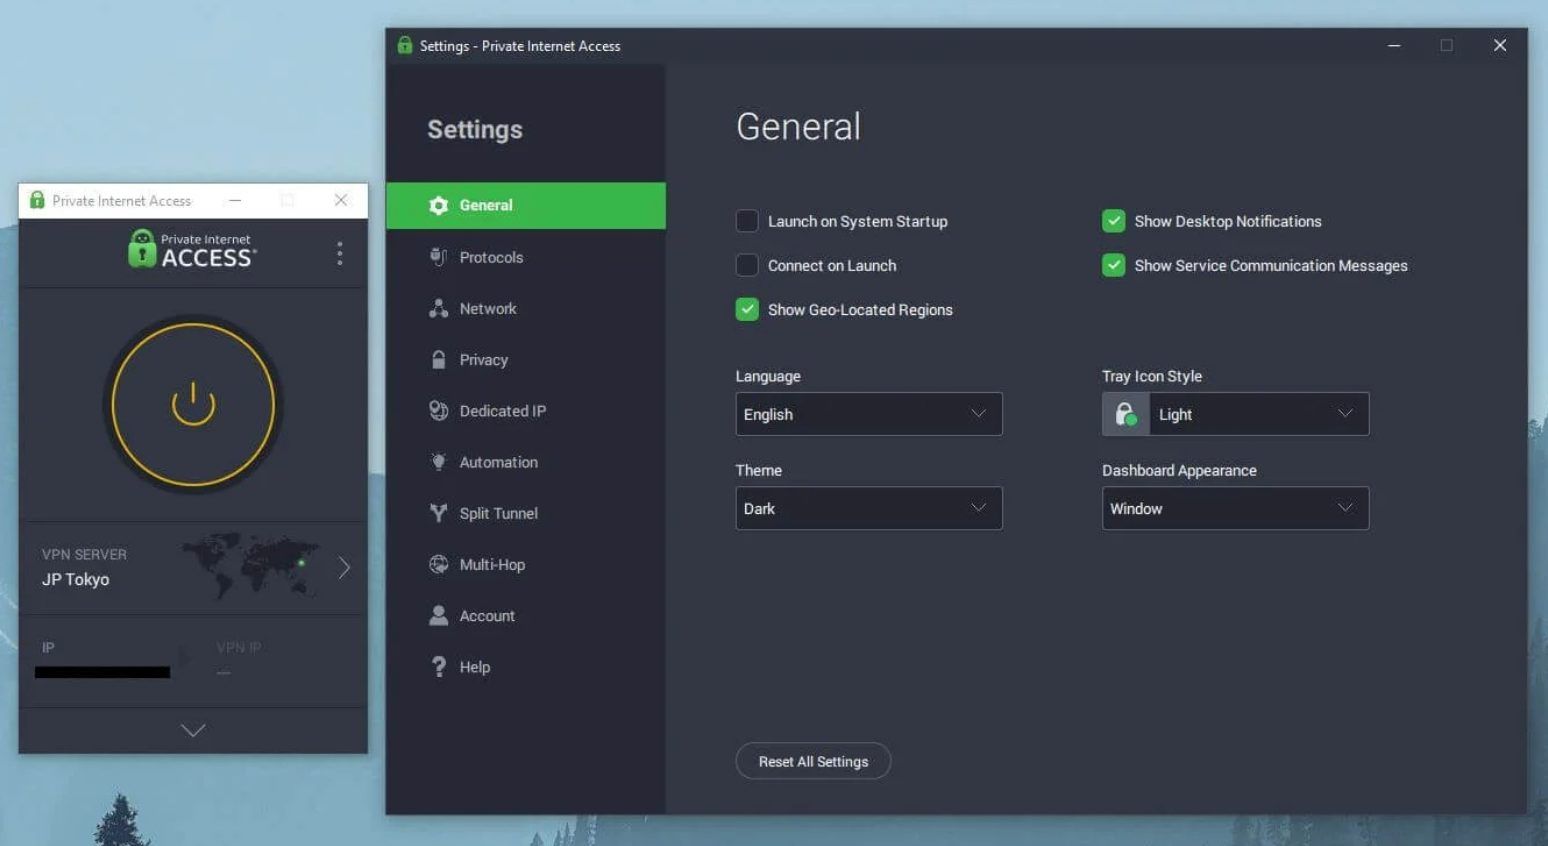Screen dimensions: 1548x846
Task: Click the yellow power connect button
Action: [193, 405]
